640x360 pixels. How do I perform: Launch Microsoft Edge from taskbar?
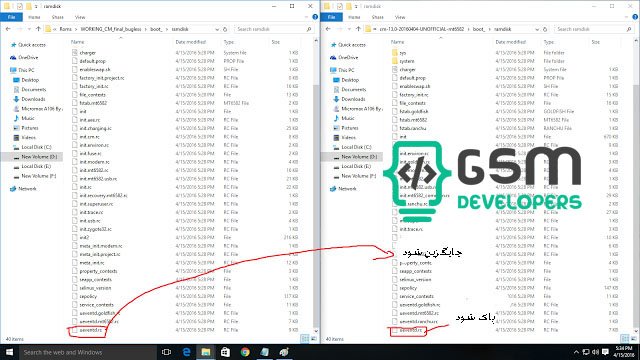pyautogui.click(x=186, y=352)
